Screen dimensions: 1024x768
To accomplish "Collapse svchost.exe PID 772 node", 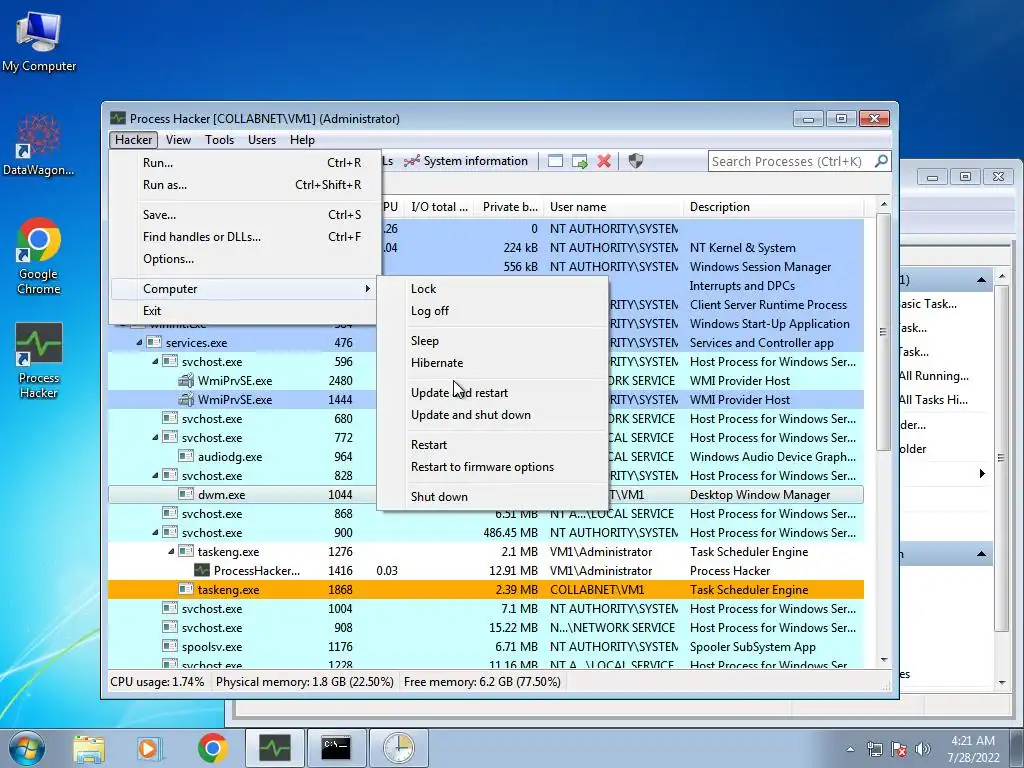I will (x=155, y=438).
